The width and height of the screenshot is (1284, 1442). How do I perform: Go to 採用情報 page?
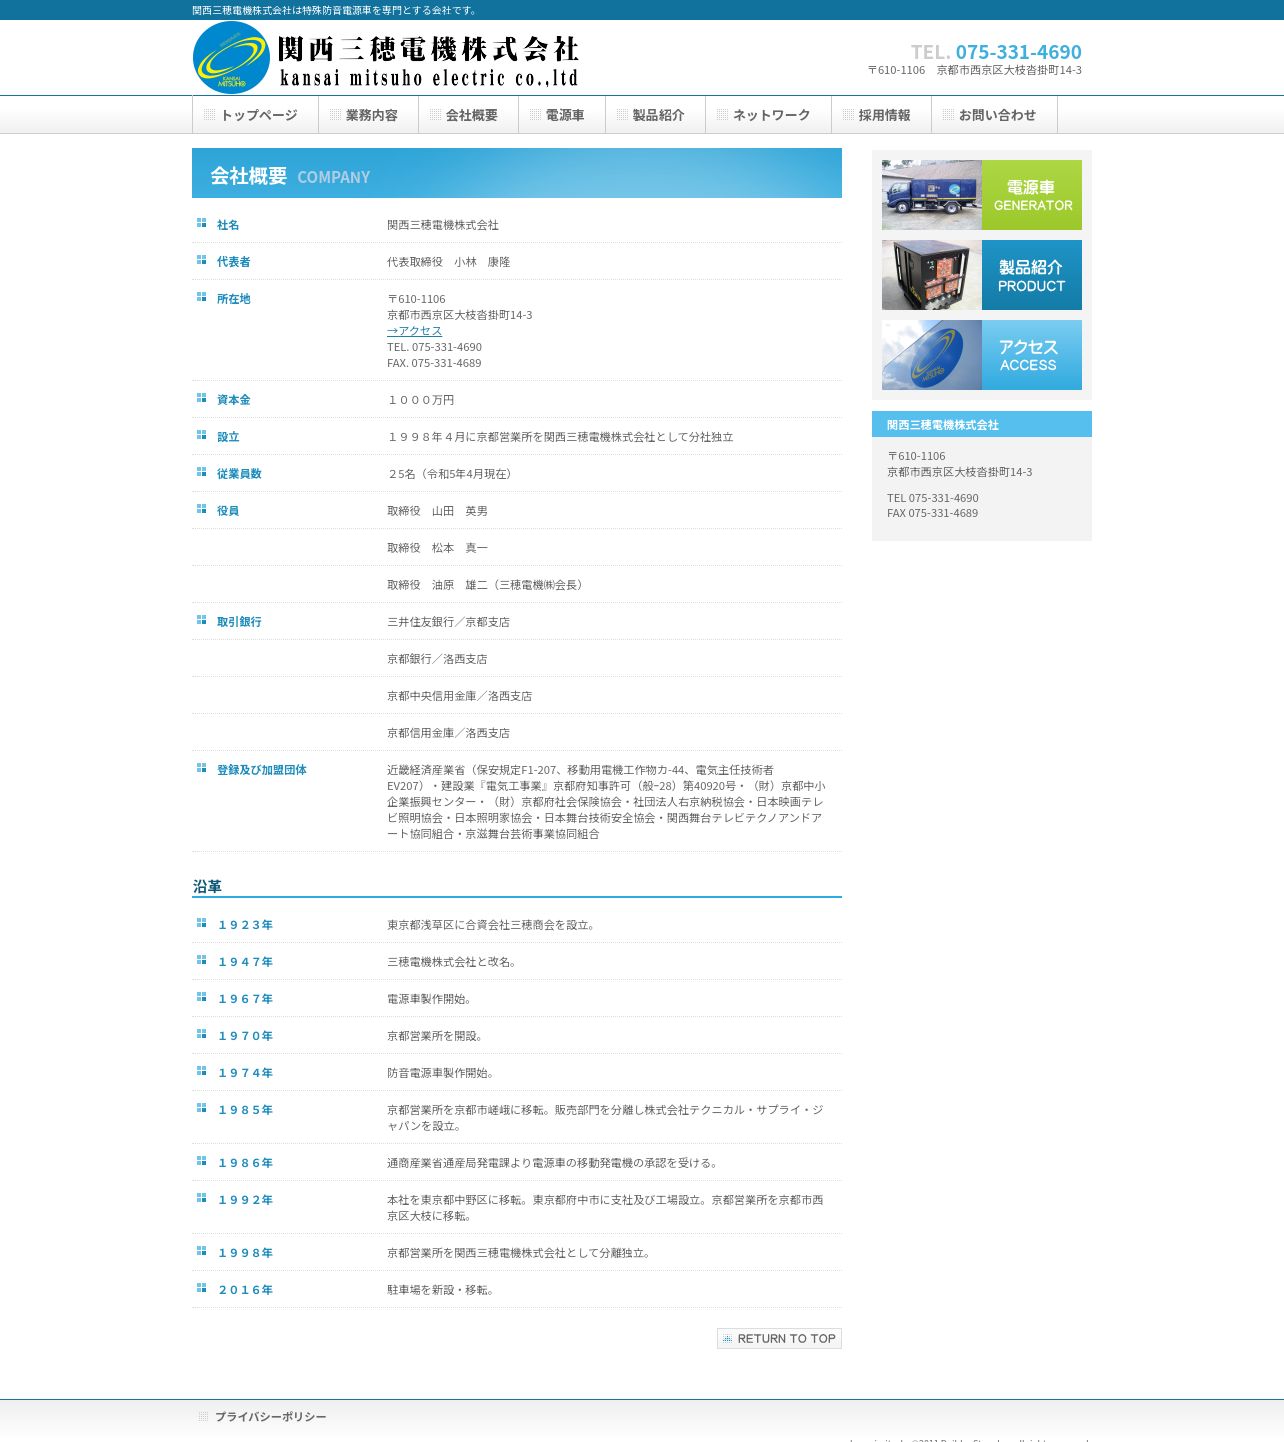click(x=881, y=115)
